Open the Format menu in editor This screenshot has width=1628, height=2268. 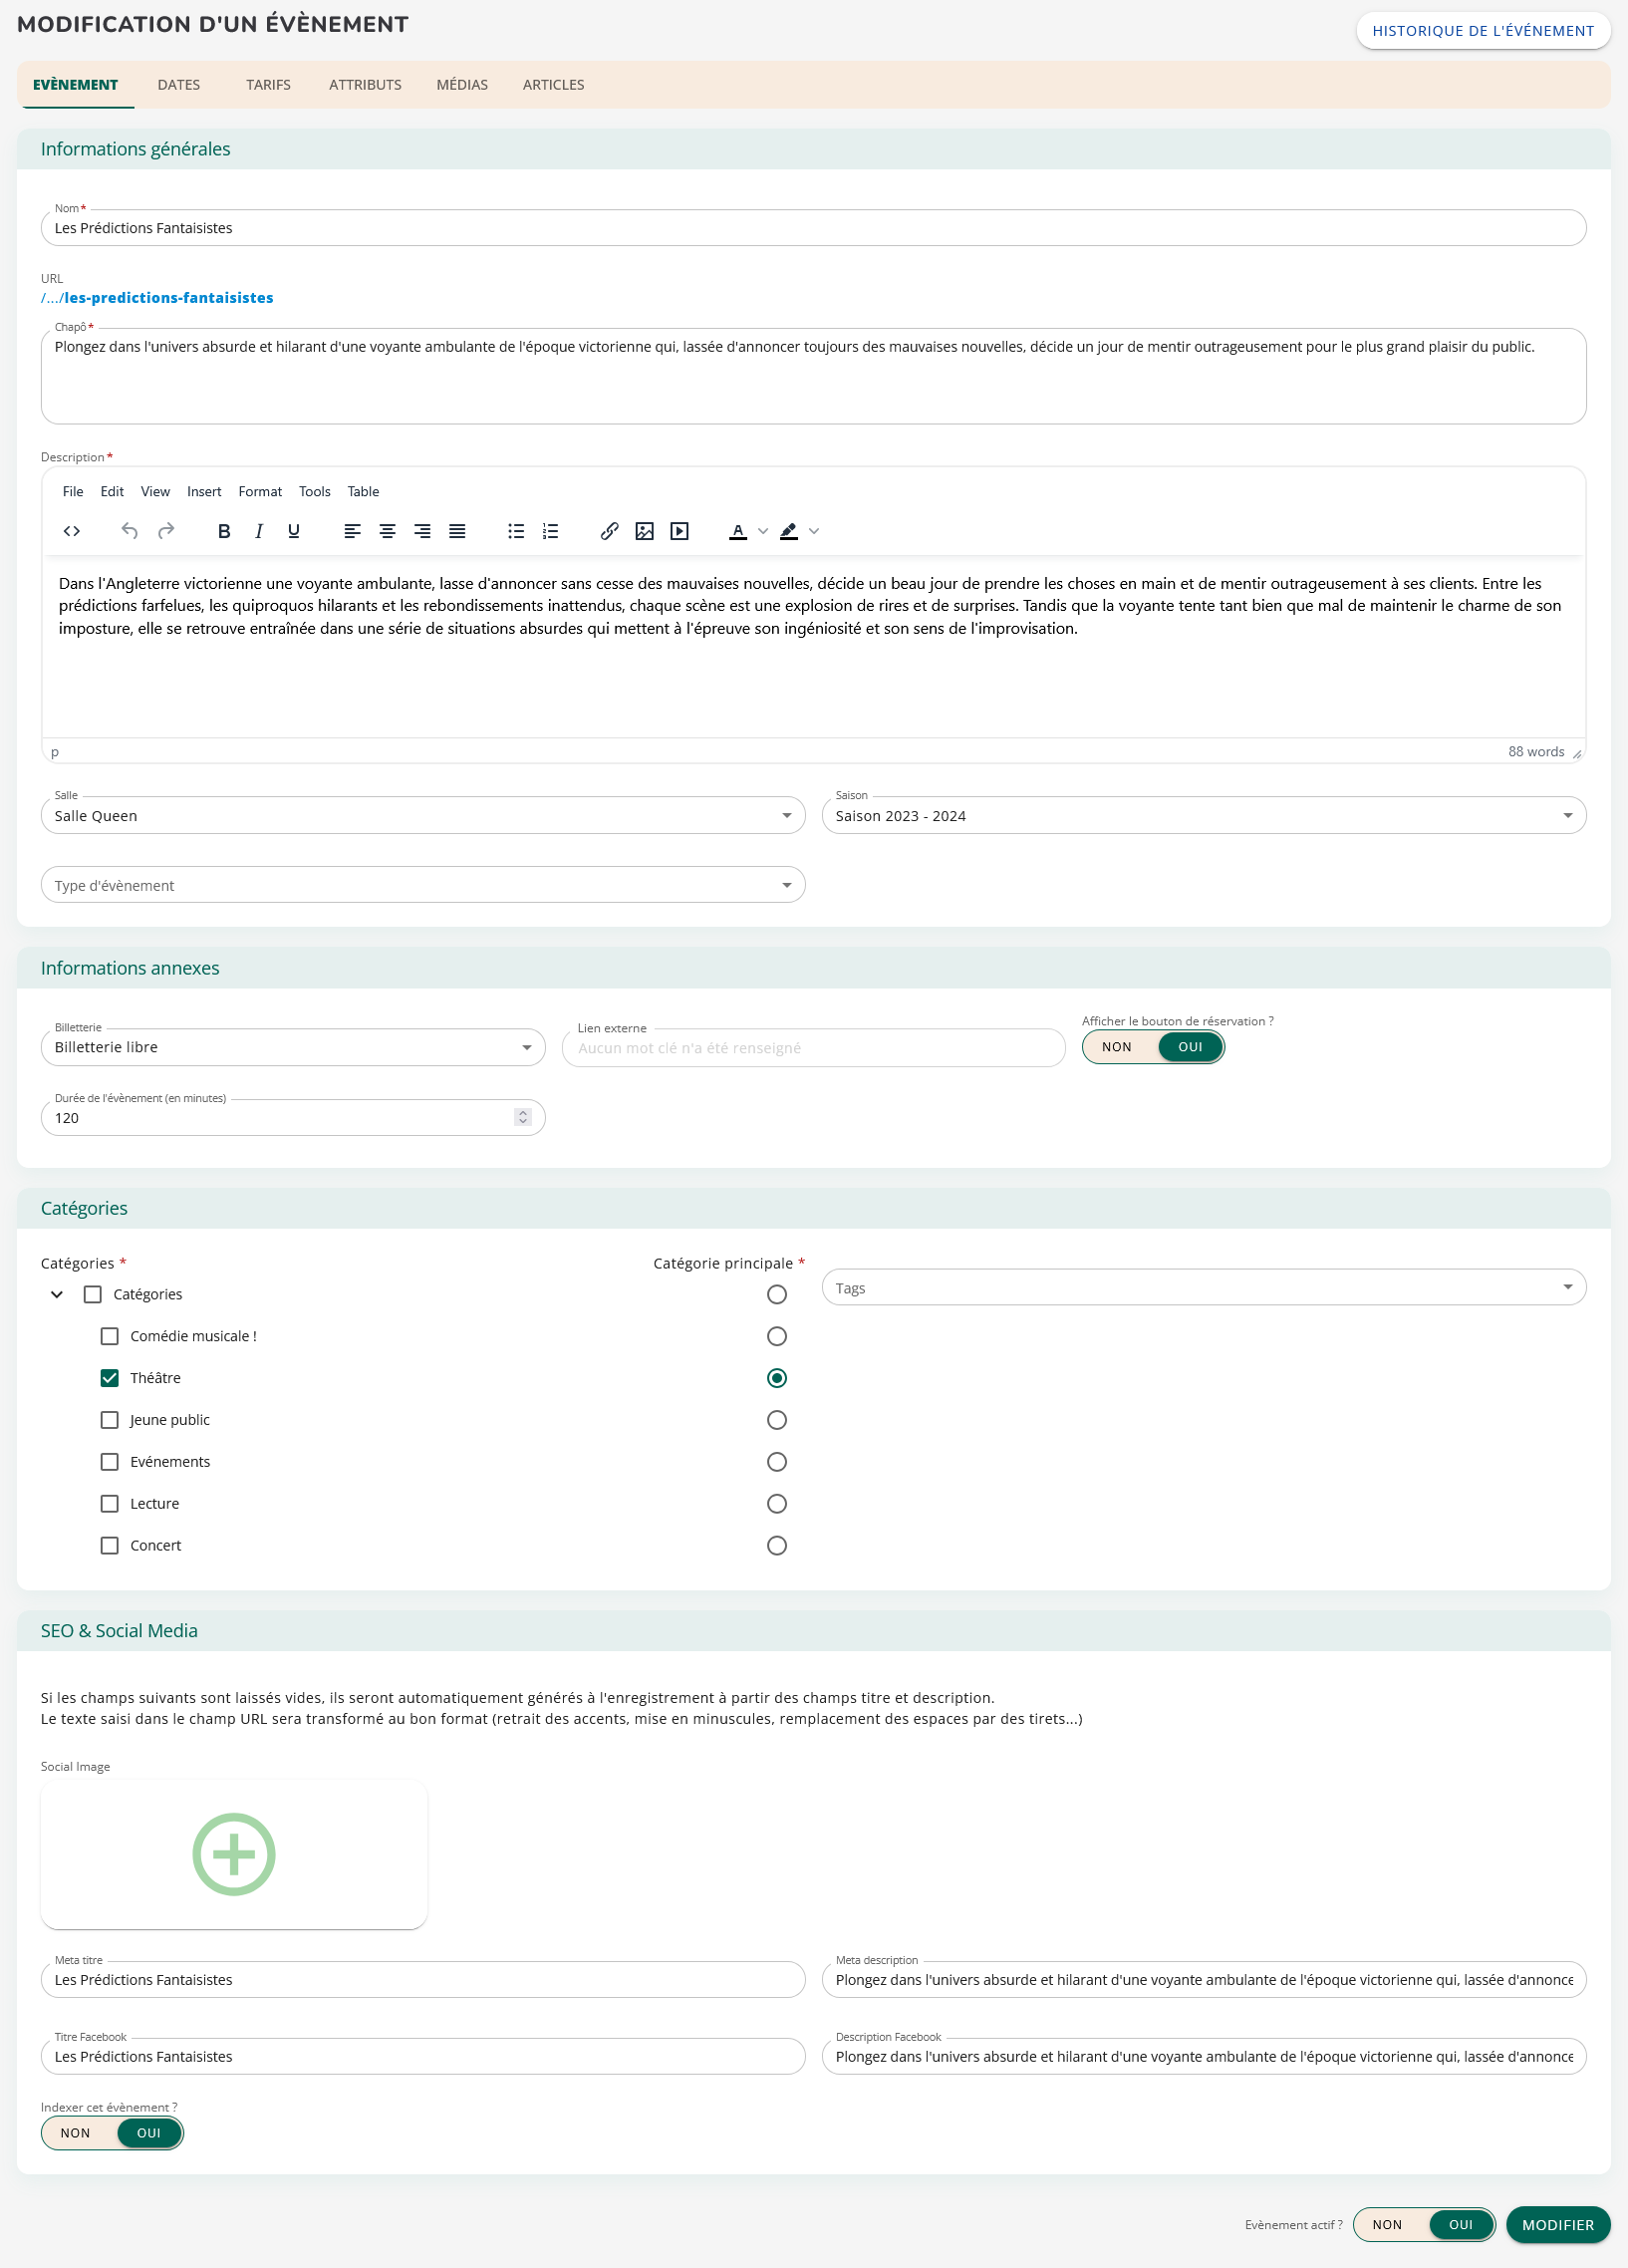tap(260, 491)
